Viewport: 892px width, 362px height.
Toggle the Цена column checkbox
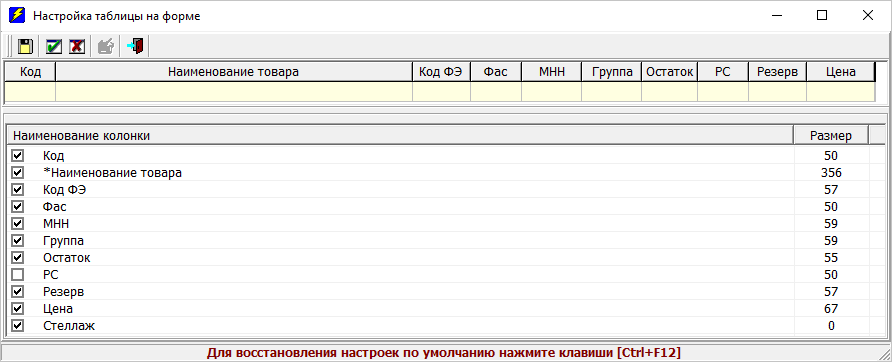18,309
